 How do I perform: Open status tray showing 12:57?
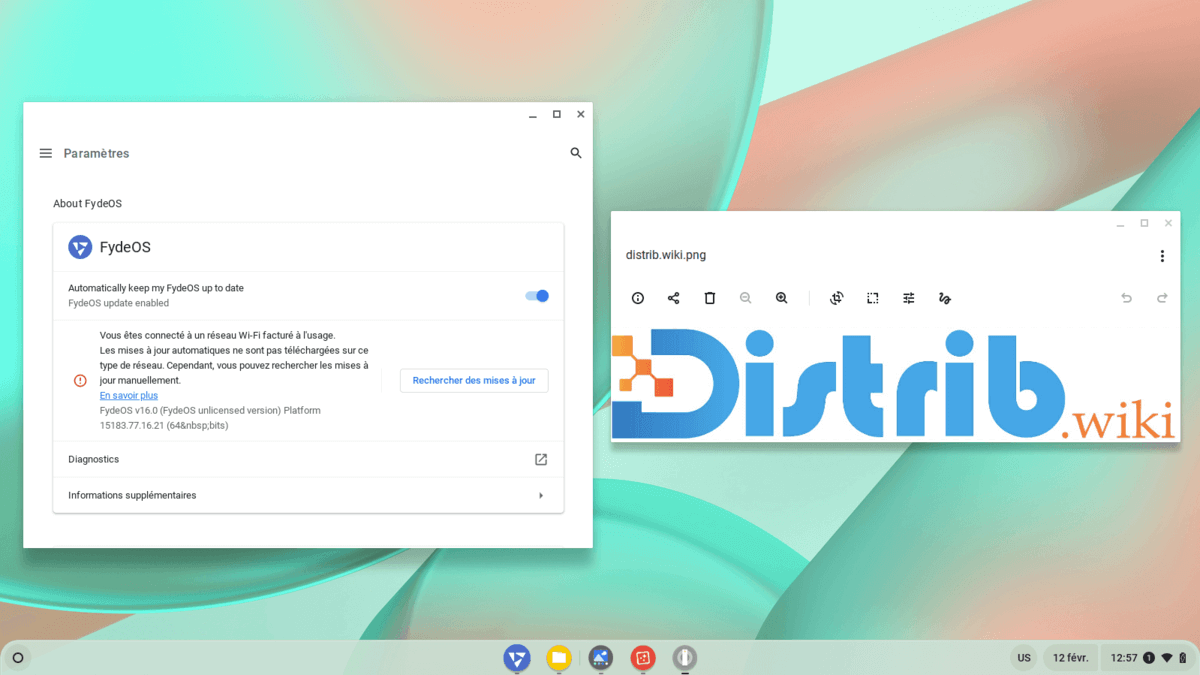pyautogui.click(x=1148, y=658)
